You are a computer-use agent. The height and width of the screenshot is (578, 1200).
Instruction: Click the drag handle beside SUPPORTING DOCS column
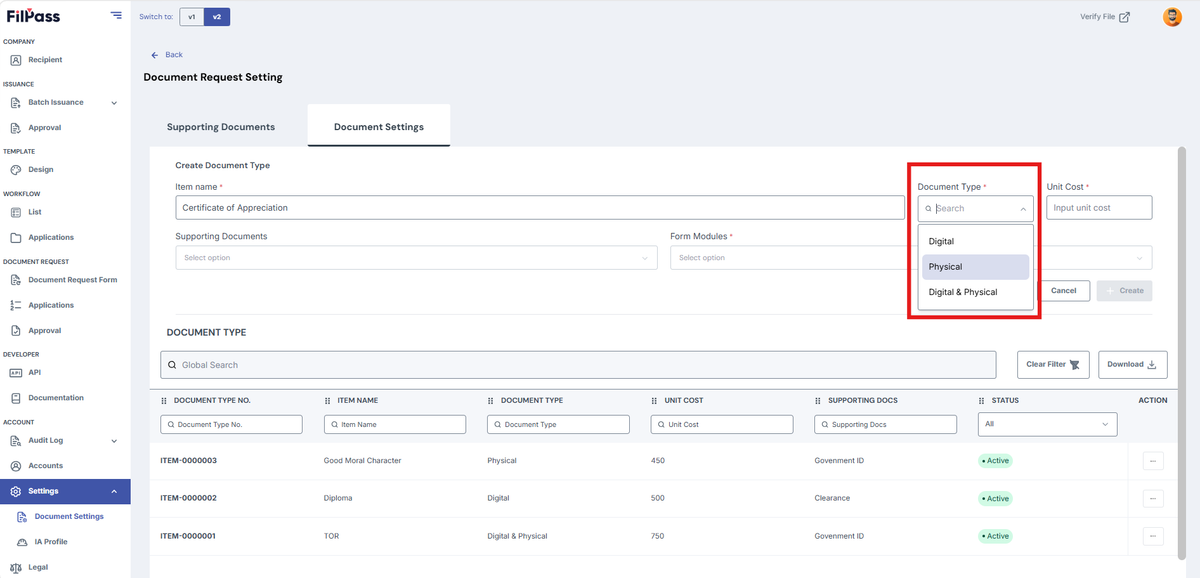tap(818, 400)
